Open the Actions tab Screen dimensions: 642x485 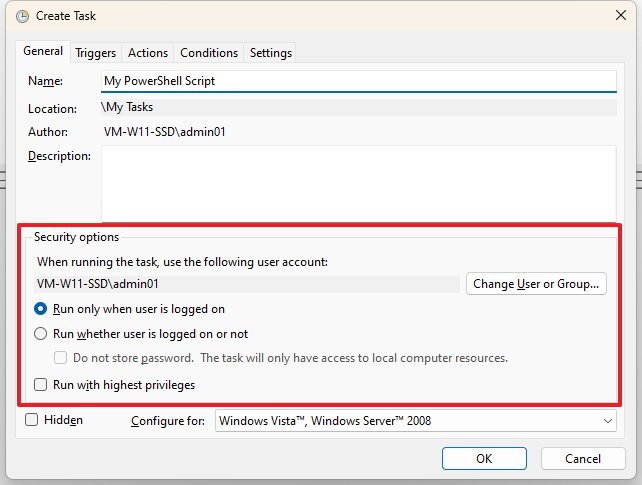coord(148,53)
